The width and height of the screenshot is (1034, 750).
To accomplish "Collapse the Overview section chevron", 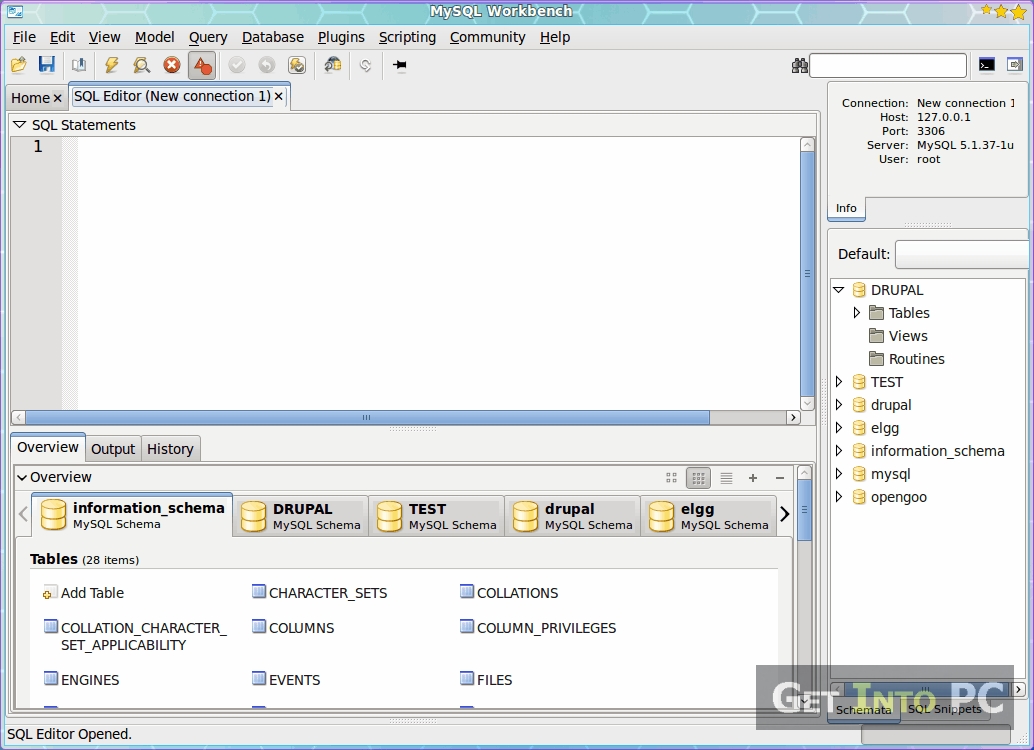I will pyautogui.click(x=22, y=477).
